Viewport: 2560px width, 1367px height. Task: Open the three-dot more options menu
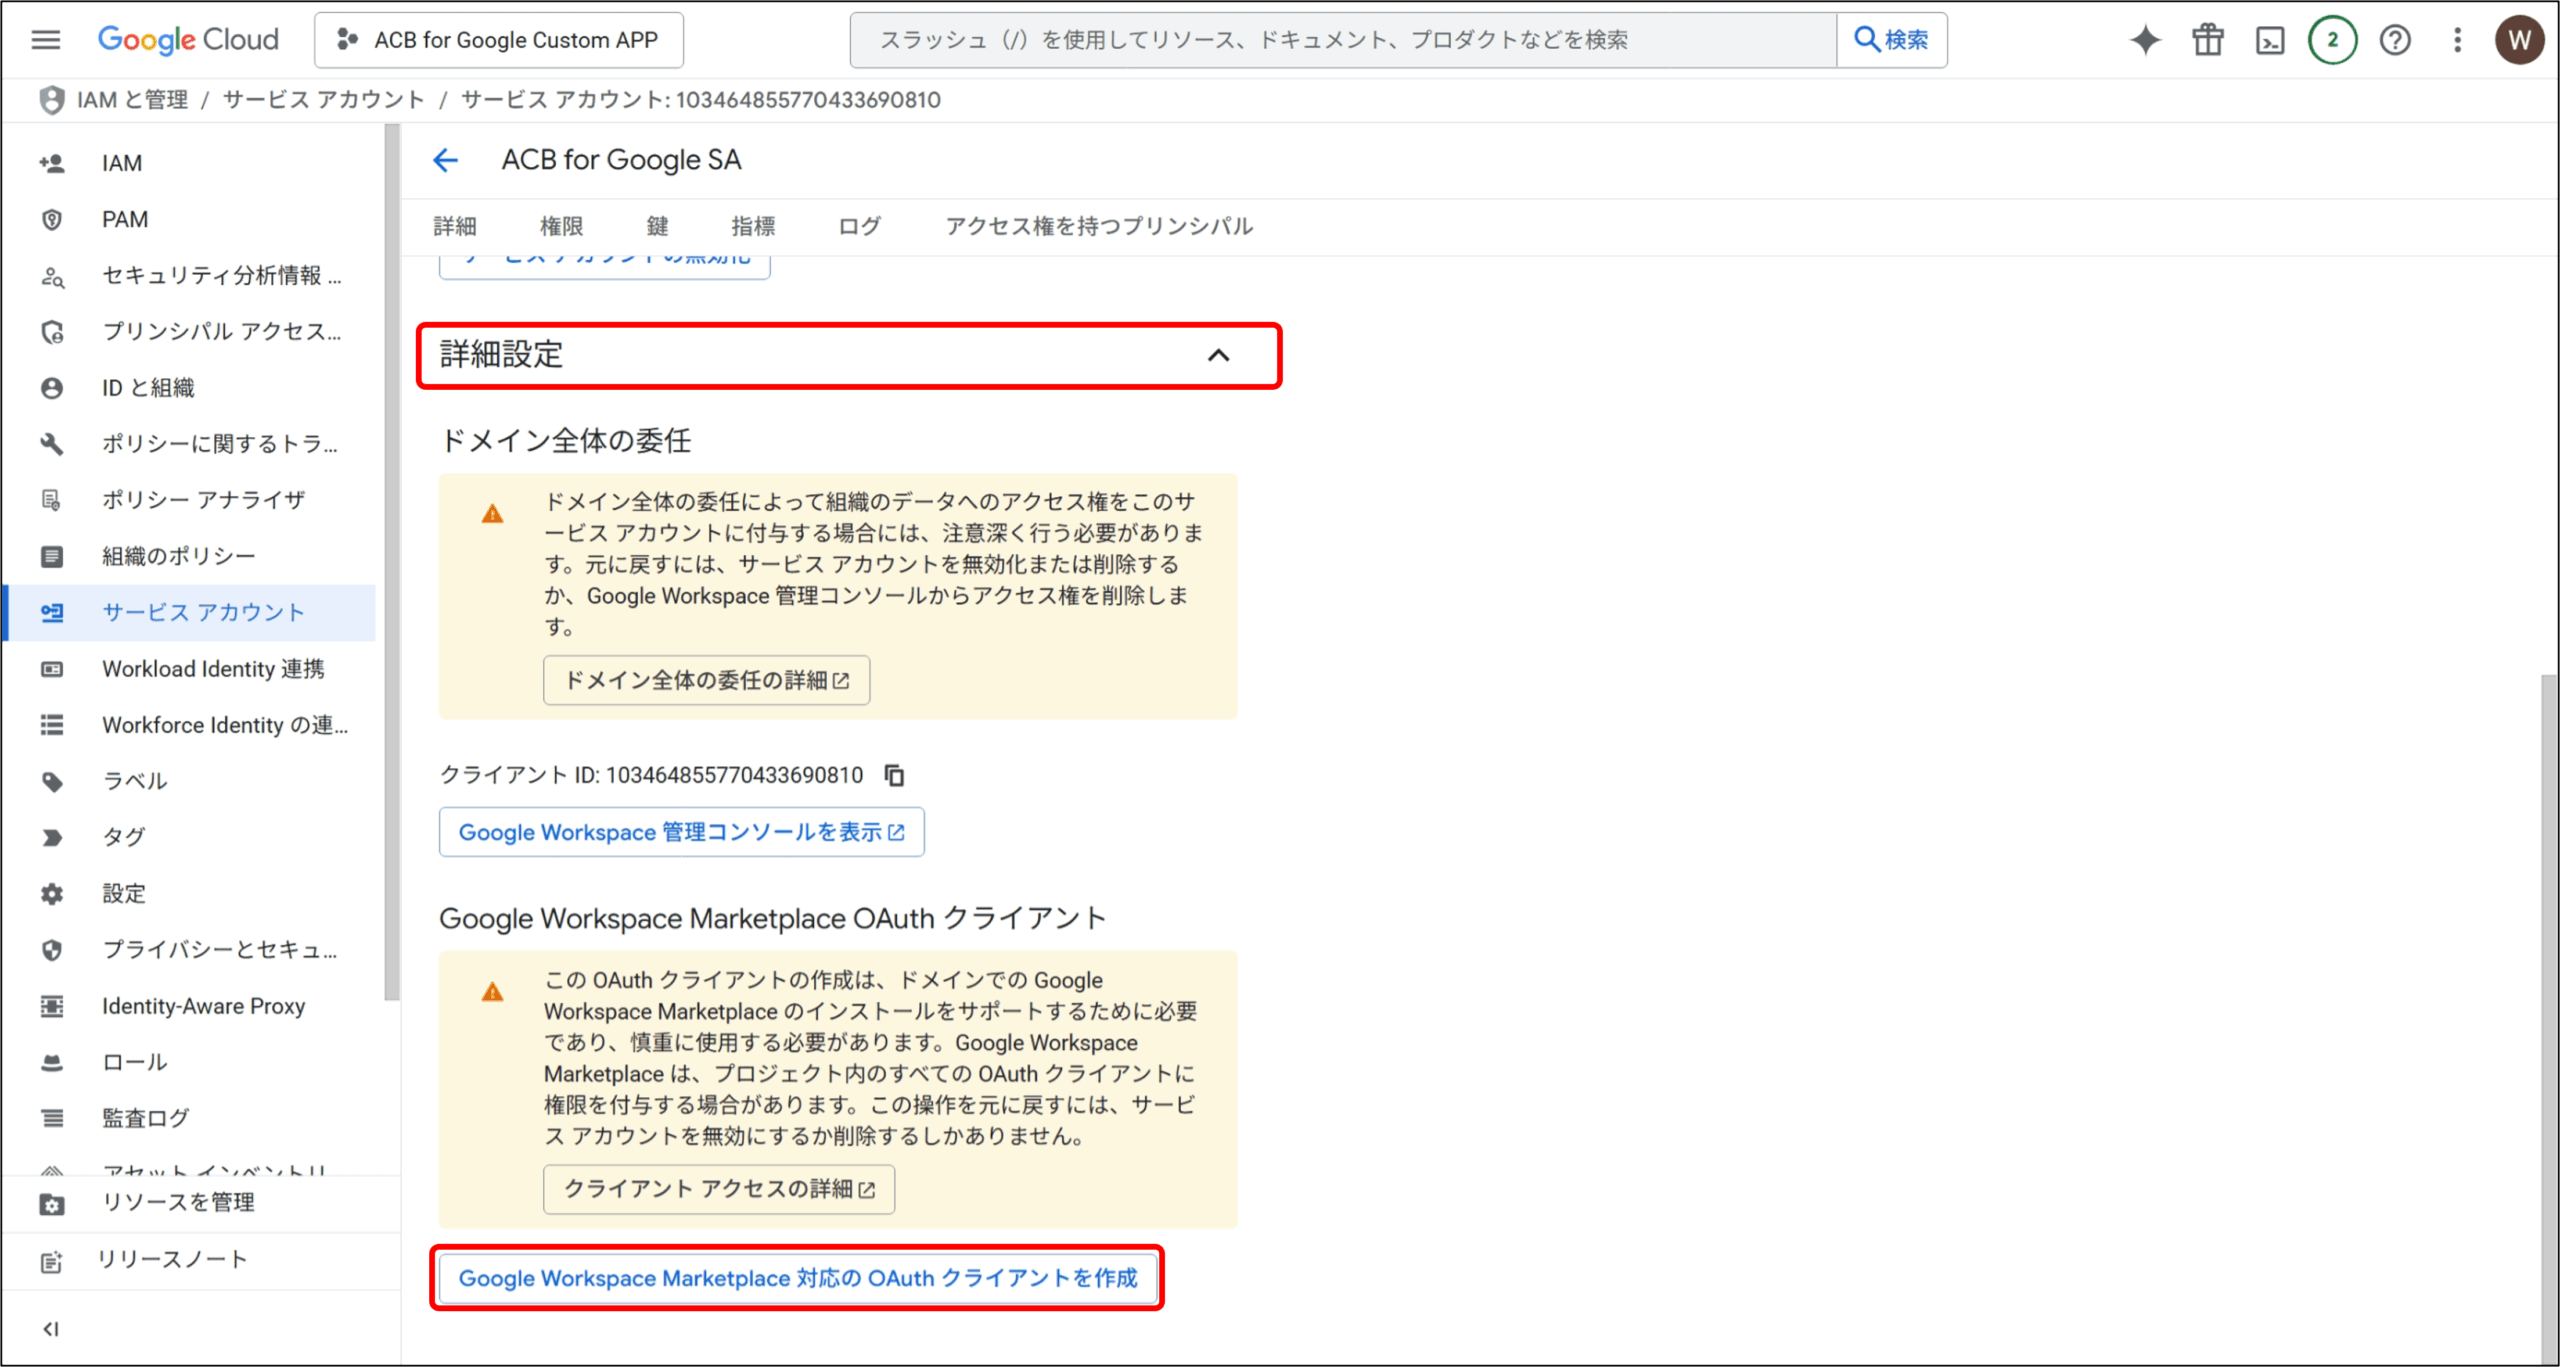pos(2457,40)
